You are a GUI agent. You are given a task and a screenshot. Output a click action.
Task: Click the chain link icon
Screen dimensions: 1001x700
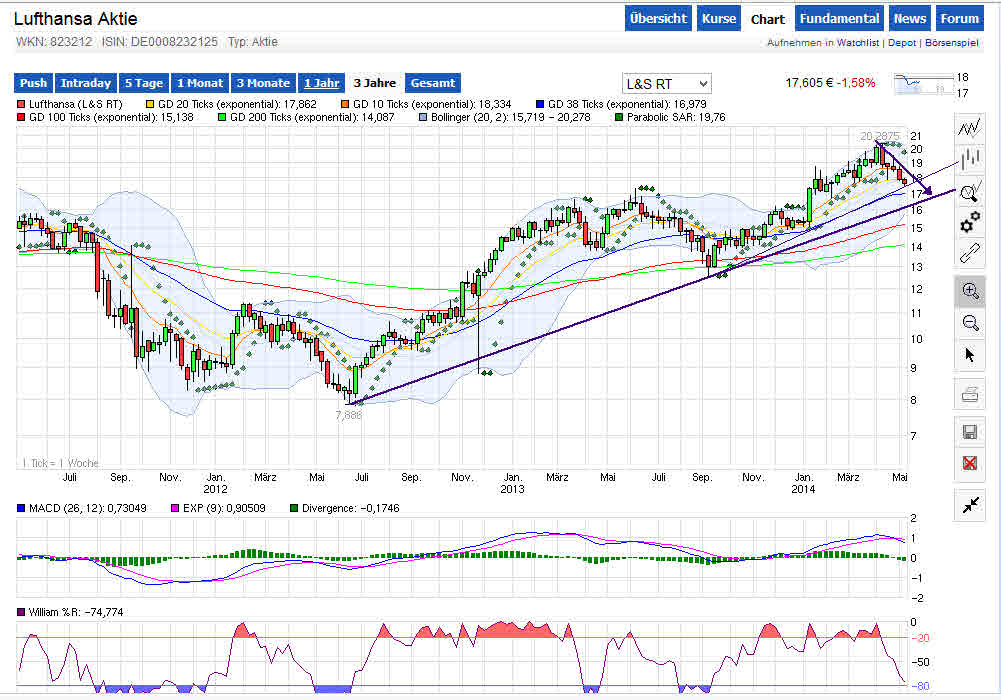(969, 253)
